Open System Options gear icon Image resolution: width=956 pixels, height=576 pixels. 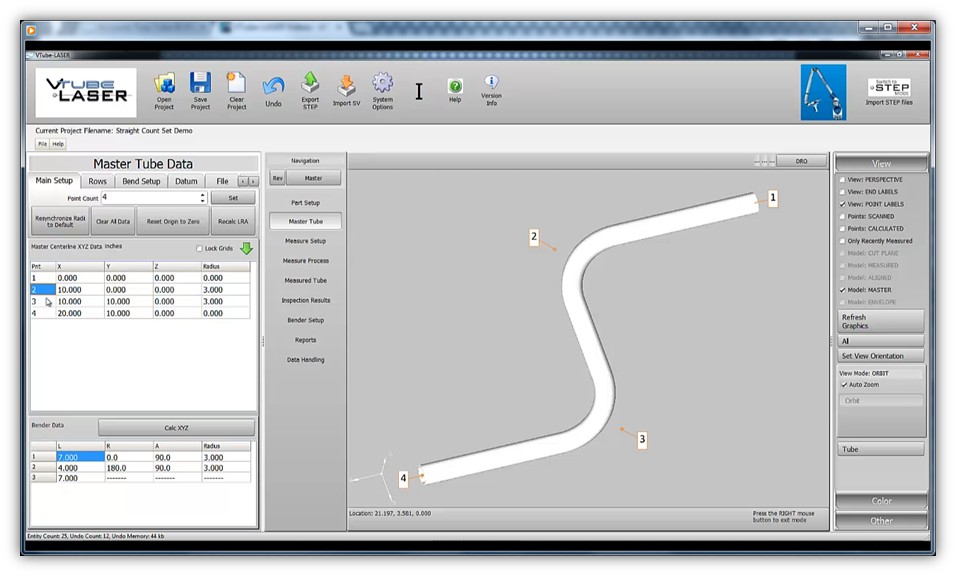(x=382, y=85)
